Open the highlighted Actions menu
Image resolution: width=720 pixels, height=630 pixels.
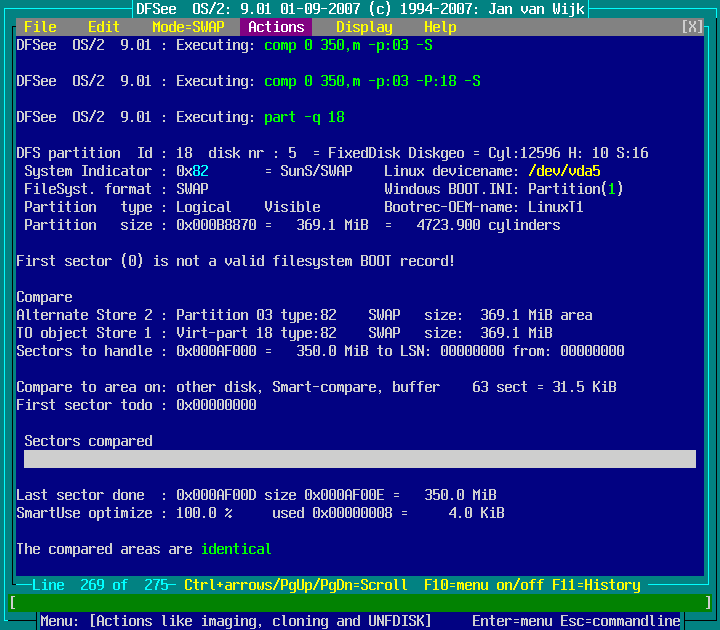coord(276,27)
